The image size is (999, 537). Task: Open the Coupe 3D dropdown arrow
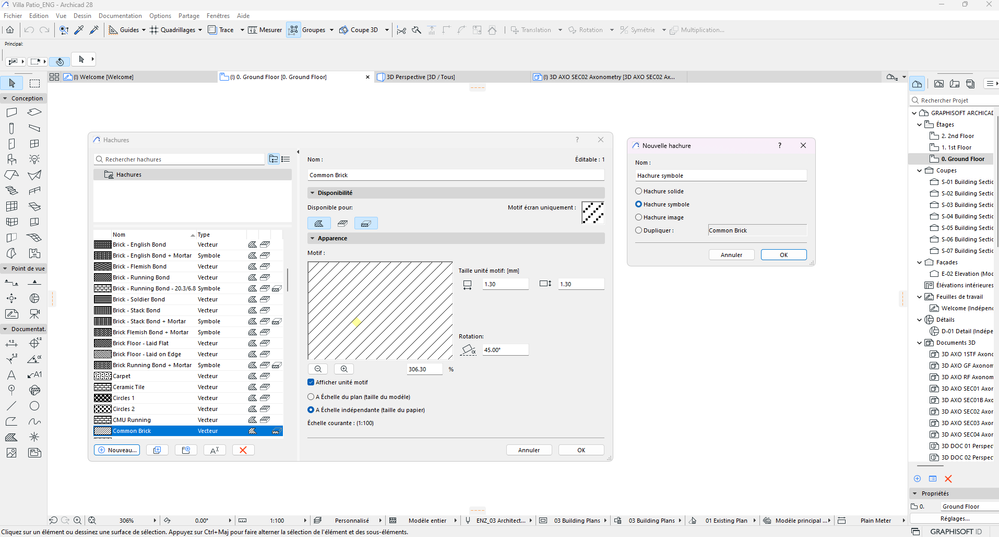(386, 30)
